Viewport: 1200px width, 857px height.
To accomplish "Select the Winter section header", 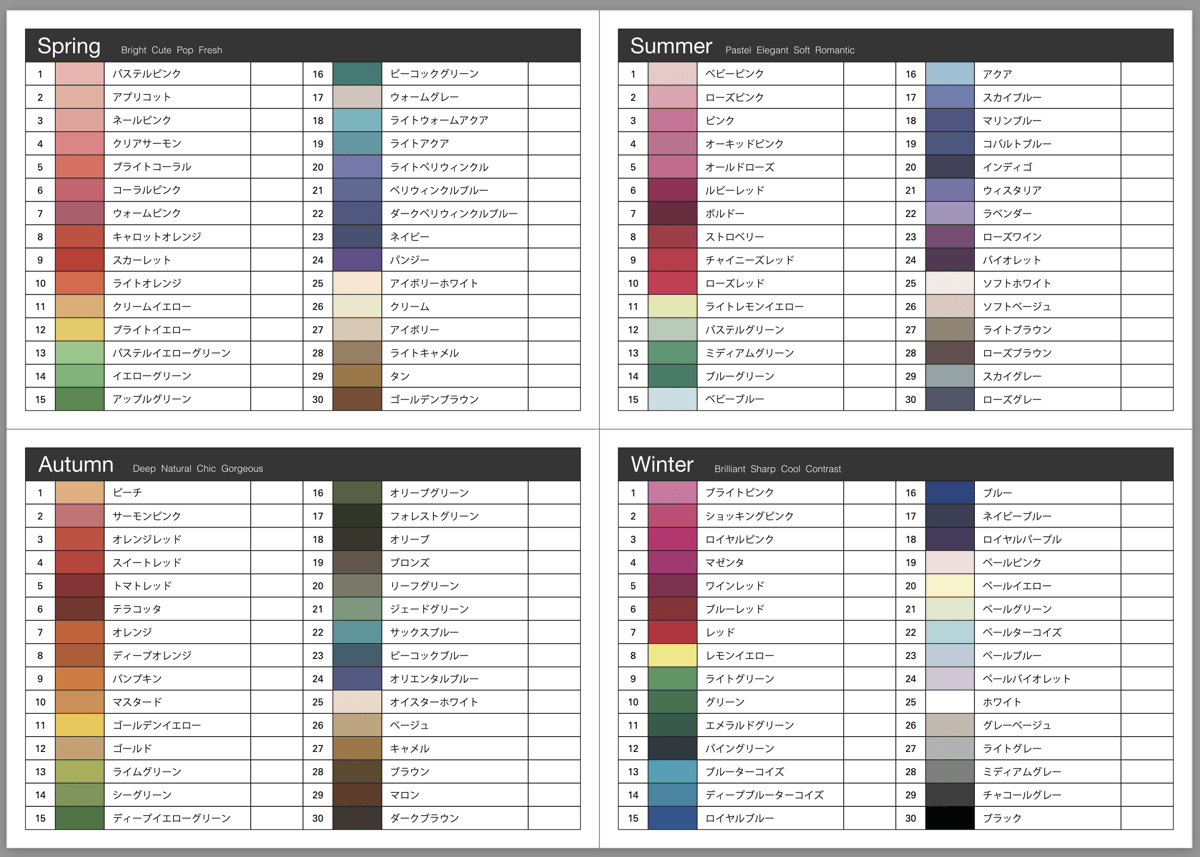I will (x=662, y=464).
